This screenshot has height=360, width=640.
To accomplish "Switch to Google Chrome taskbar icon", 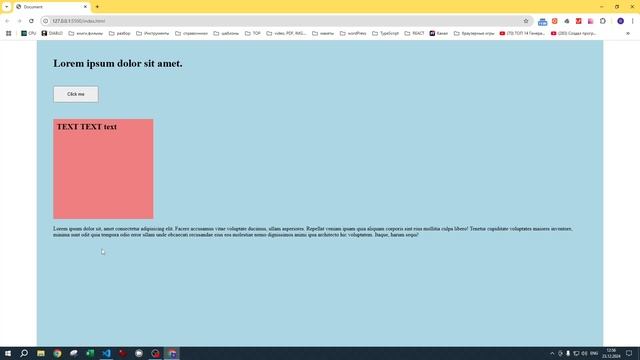I will pos(58,353).
